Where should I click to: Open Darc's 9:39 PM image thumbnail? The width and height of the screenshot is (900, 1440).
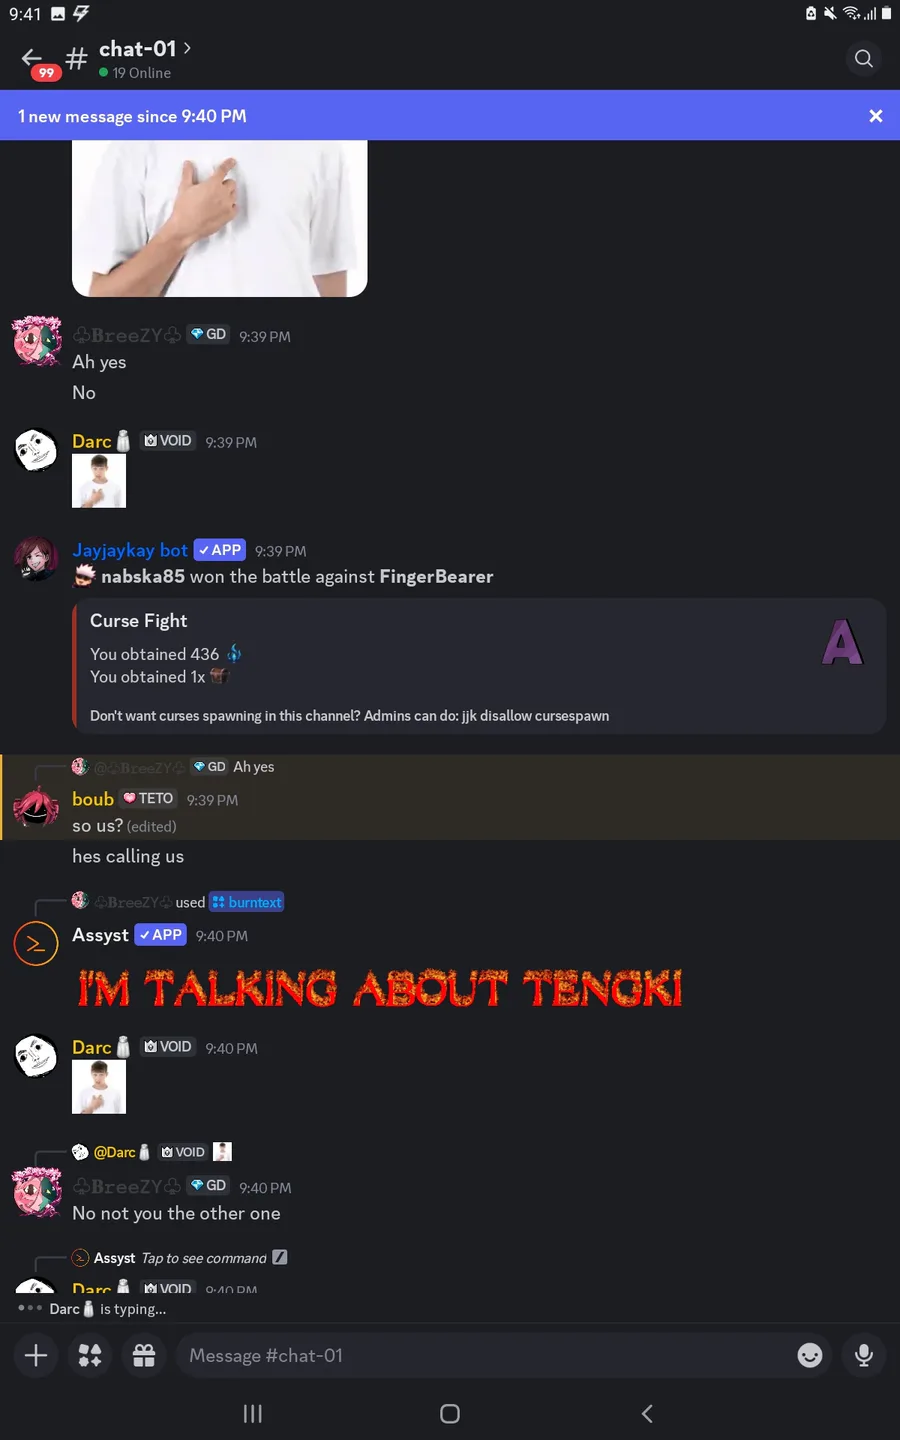click(99, 481)
